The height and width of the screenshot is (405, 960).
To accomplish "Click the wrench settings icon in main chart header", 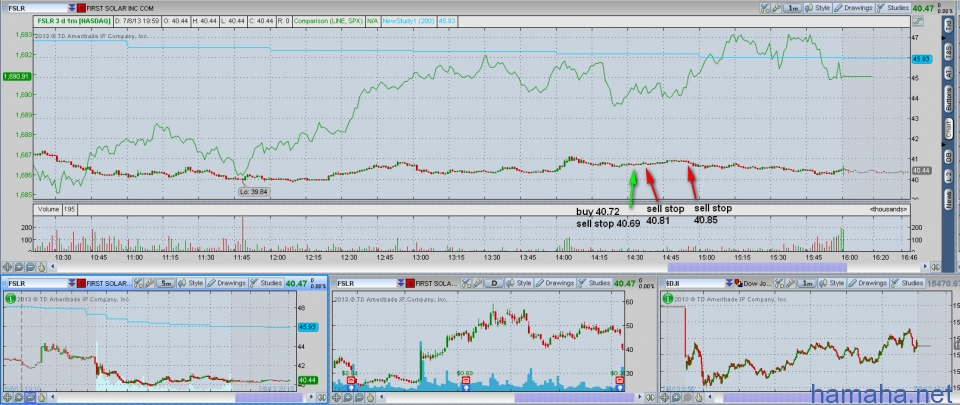I will [775, 8].
